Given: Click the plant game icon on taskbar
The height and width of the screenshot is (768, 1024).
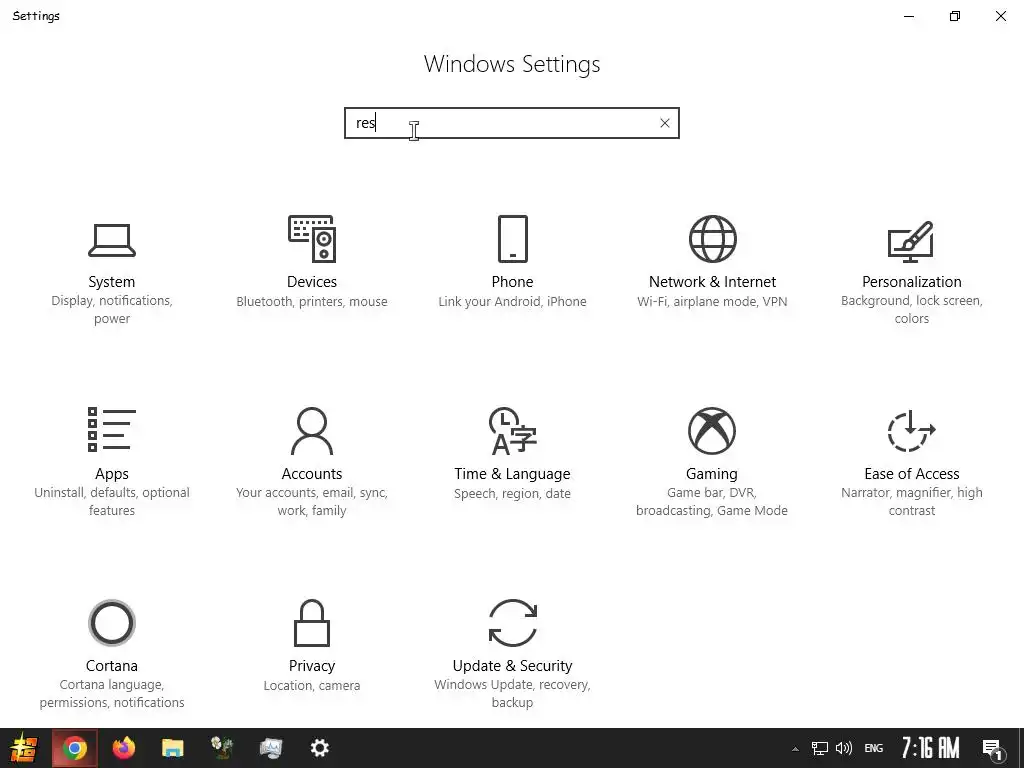Looking at the screenshot, I should (222, 748).
